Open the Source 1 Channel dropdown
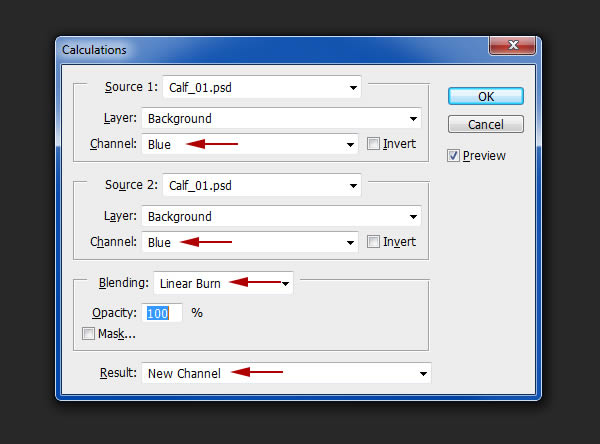The width and height of the screenshot is (600, 444). click(x=250, y=144)
